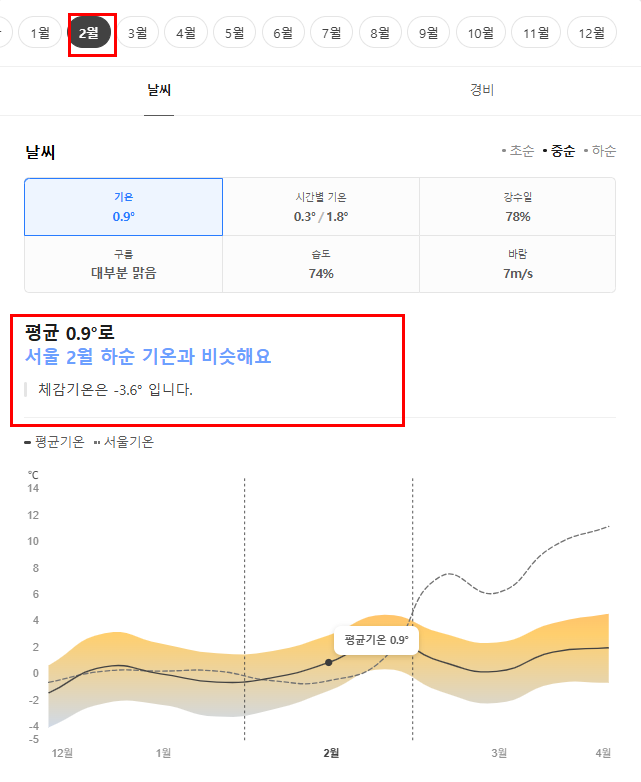641x782 pixels.
Task: Select the 5월 month chip
Action: pyautogui.click(x=234, y=33)
